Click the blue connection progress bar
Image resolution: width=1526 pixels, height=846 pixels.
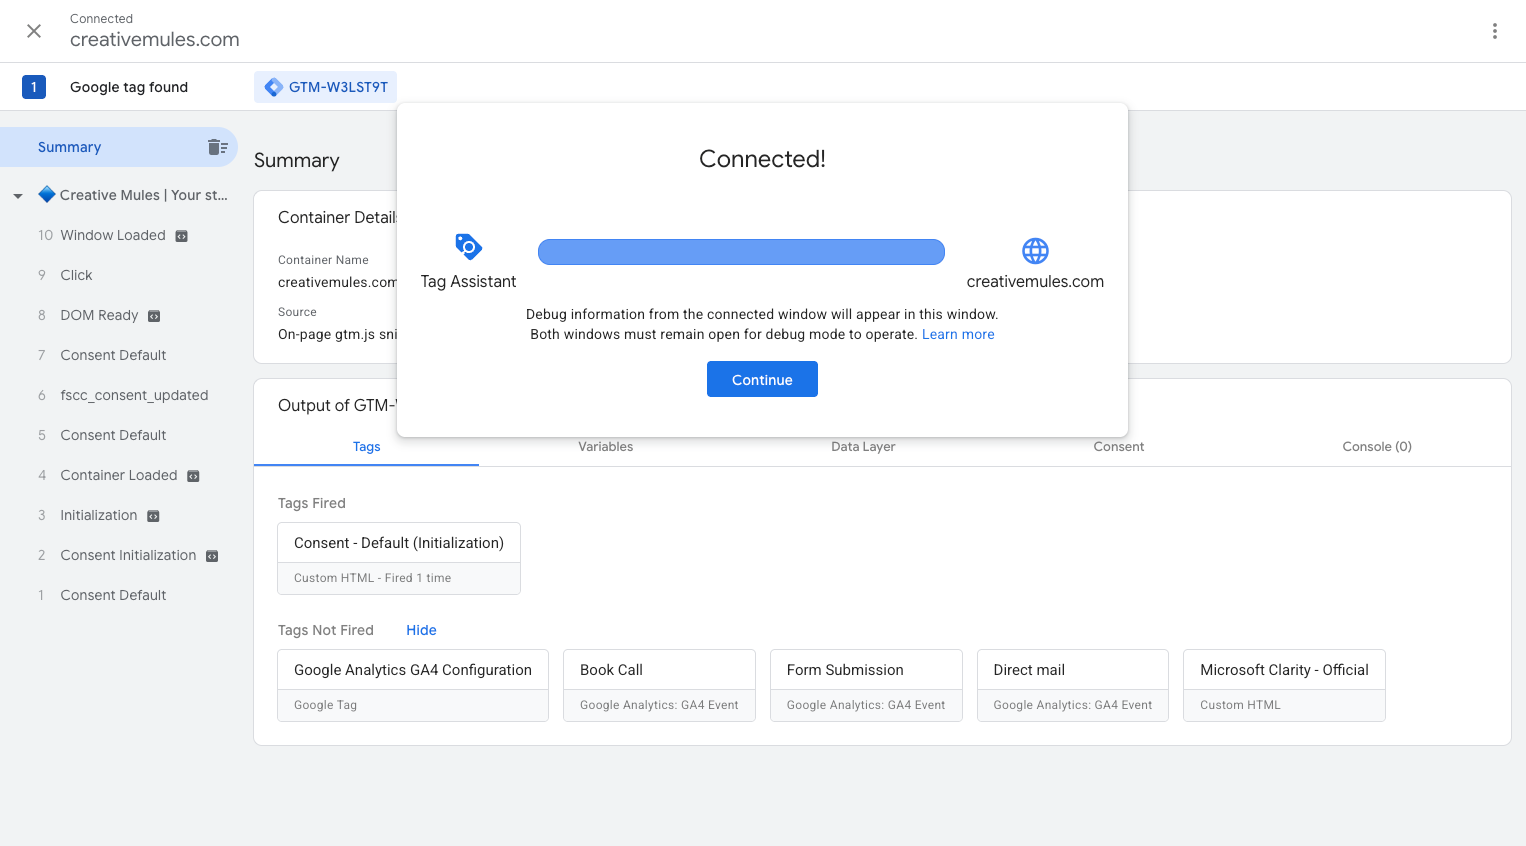(741, 252)
